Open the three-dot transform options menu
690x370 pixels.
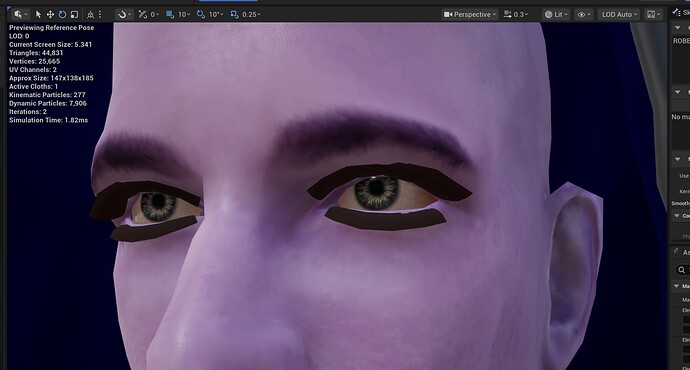[100, 15]
